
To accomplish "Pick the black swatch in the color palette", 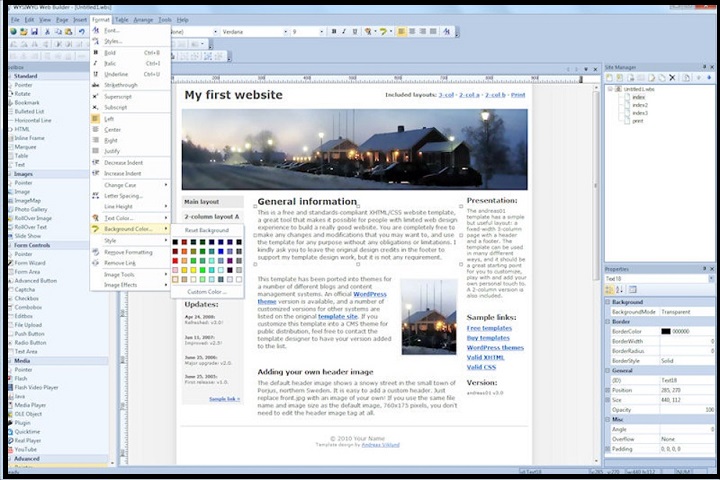I will click(x=176, y=242).
